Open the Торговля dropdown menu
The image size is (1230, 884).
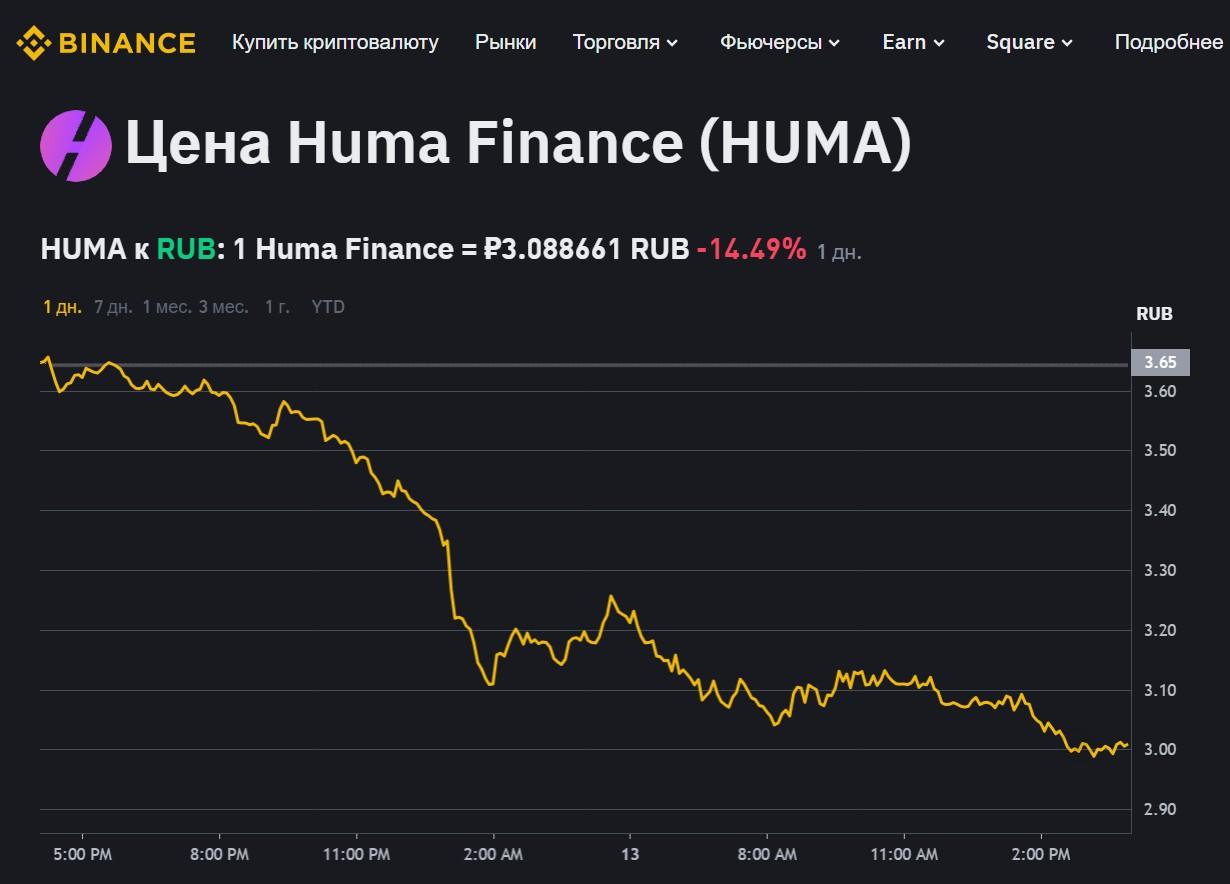pos(625,42)
